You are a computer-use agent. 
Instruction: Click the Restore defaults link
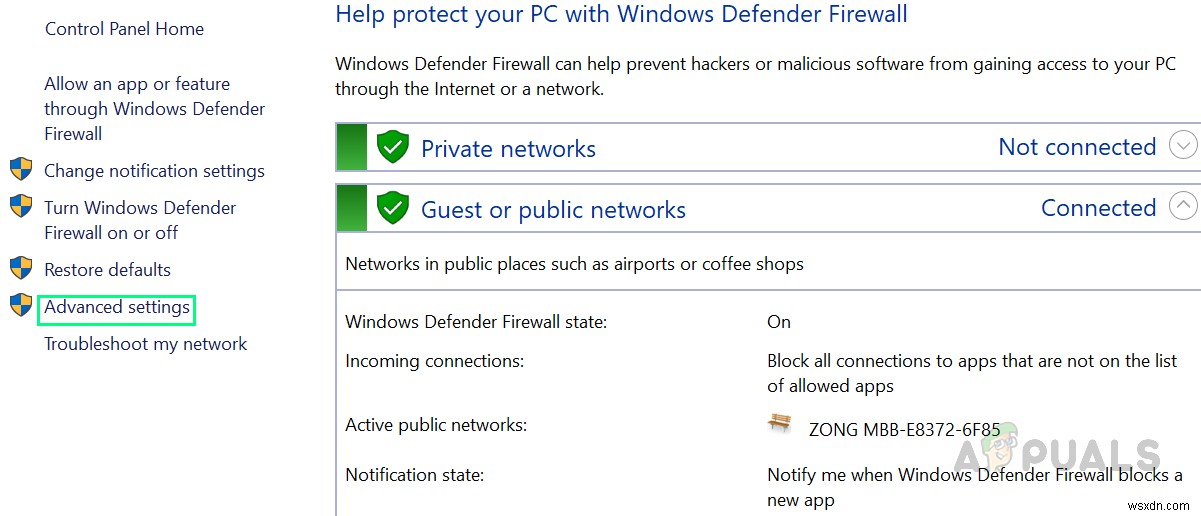coord(107,269)
